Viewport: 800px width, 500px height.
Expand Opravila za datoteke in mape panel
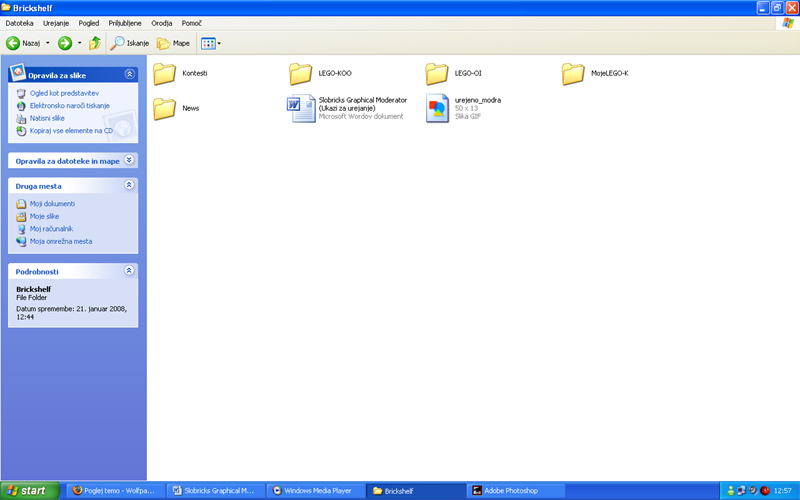click(x=130, y=160)
